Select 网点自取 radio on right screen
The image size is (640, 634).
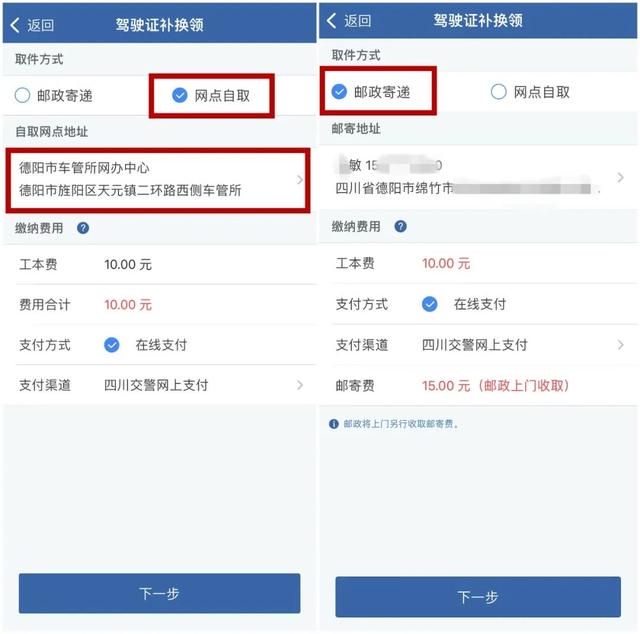tap(498, 92)
